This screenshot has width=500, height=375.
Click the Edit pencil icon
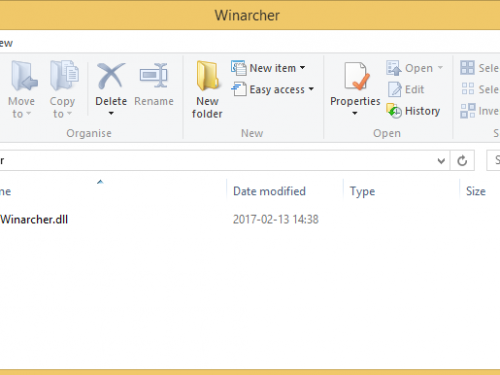coord(395,89)
